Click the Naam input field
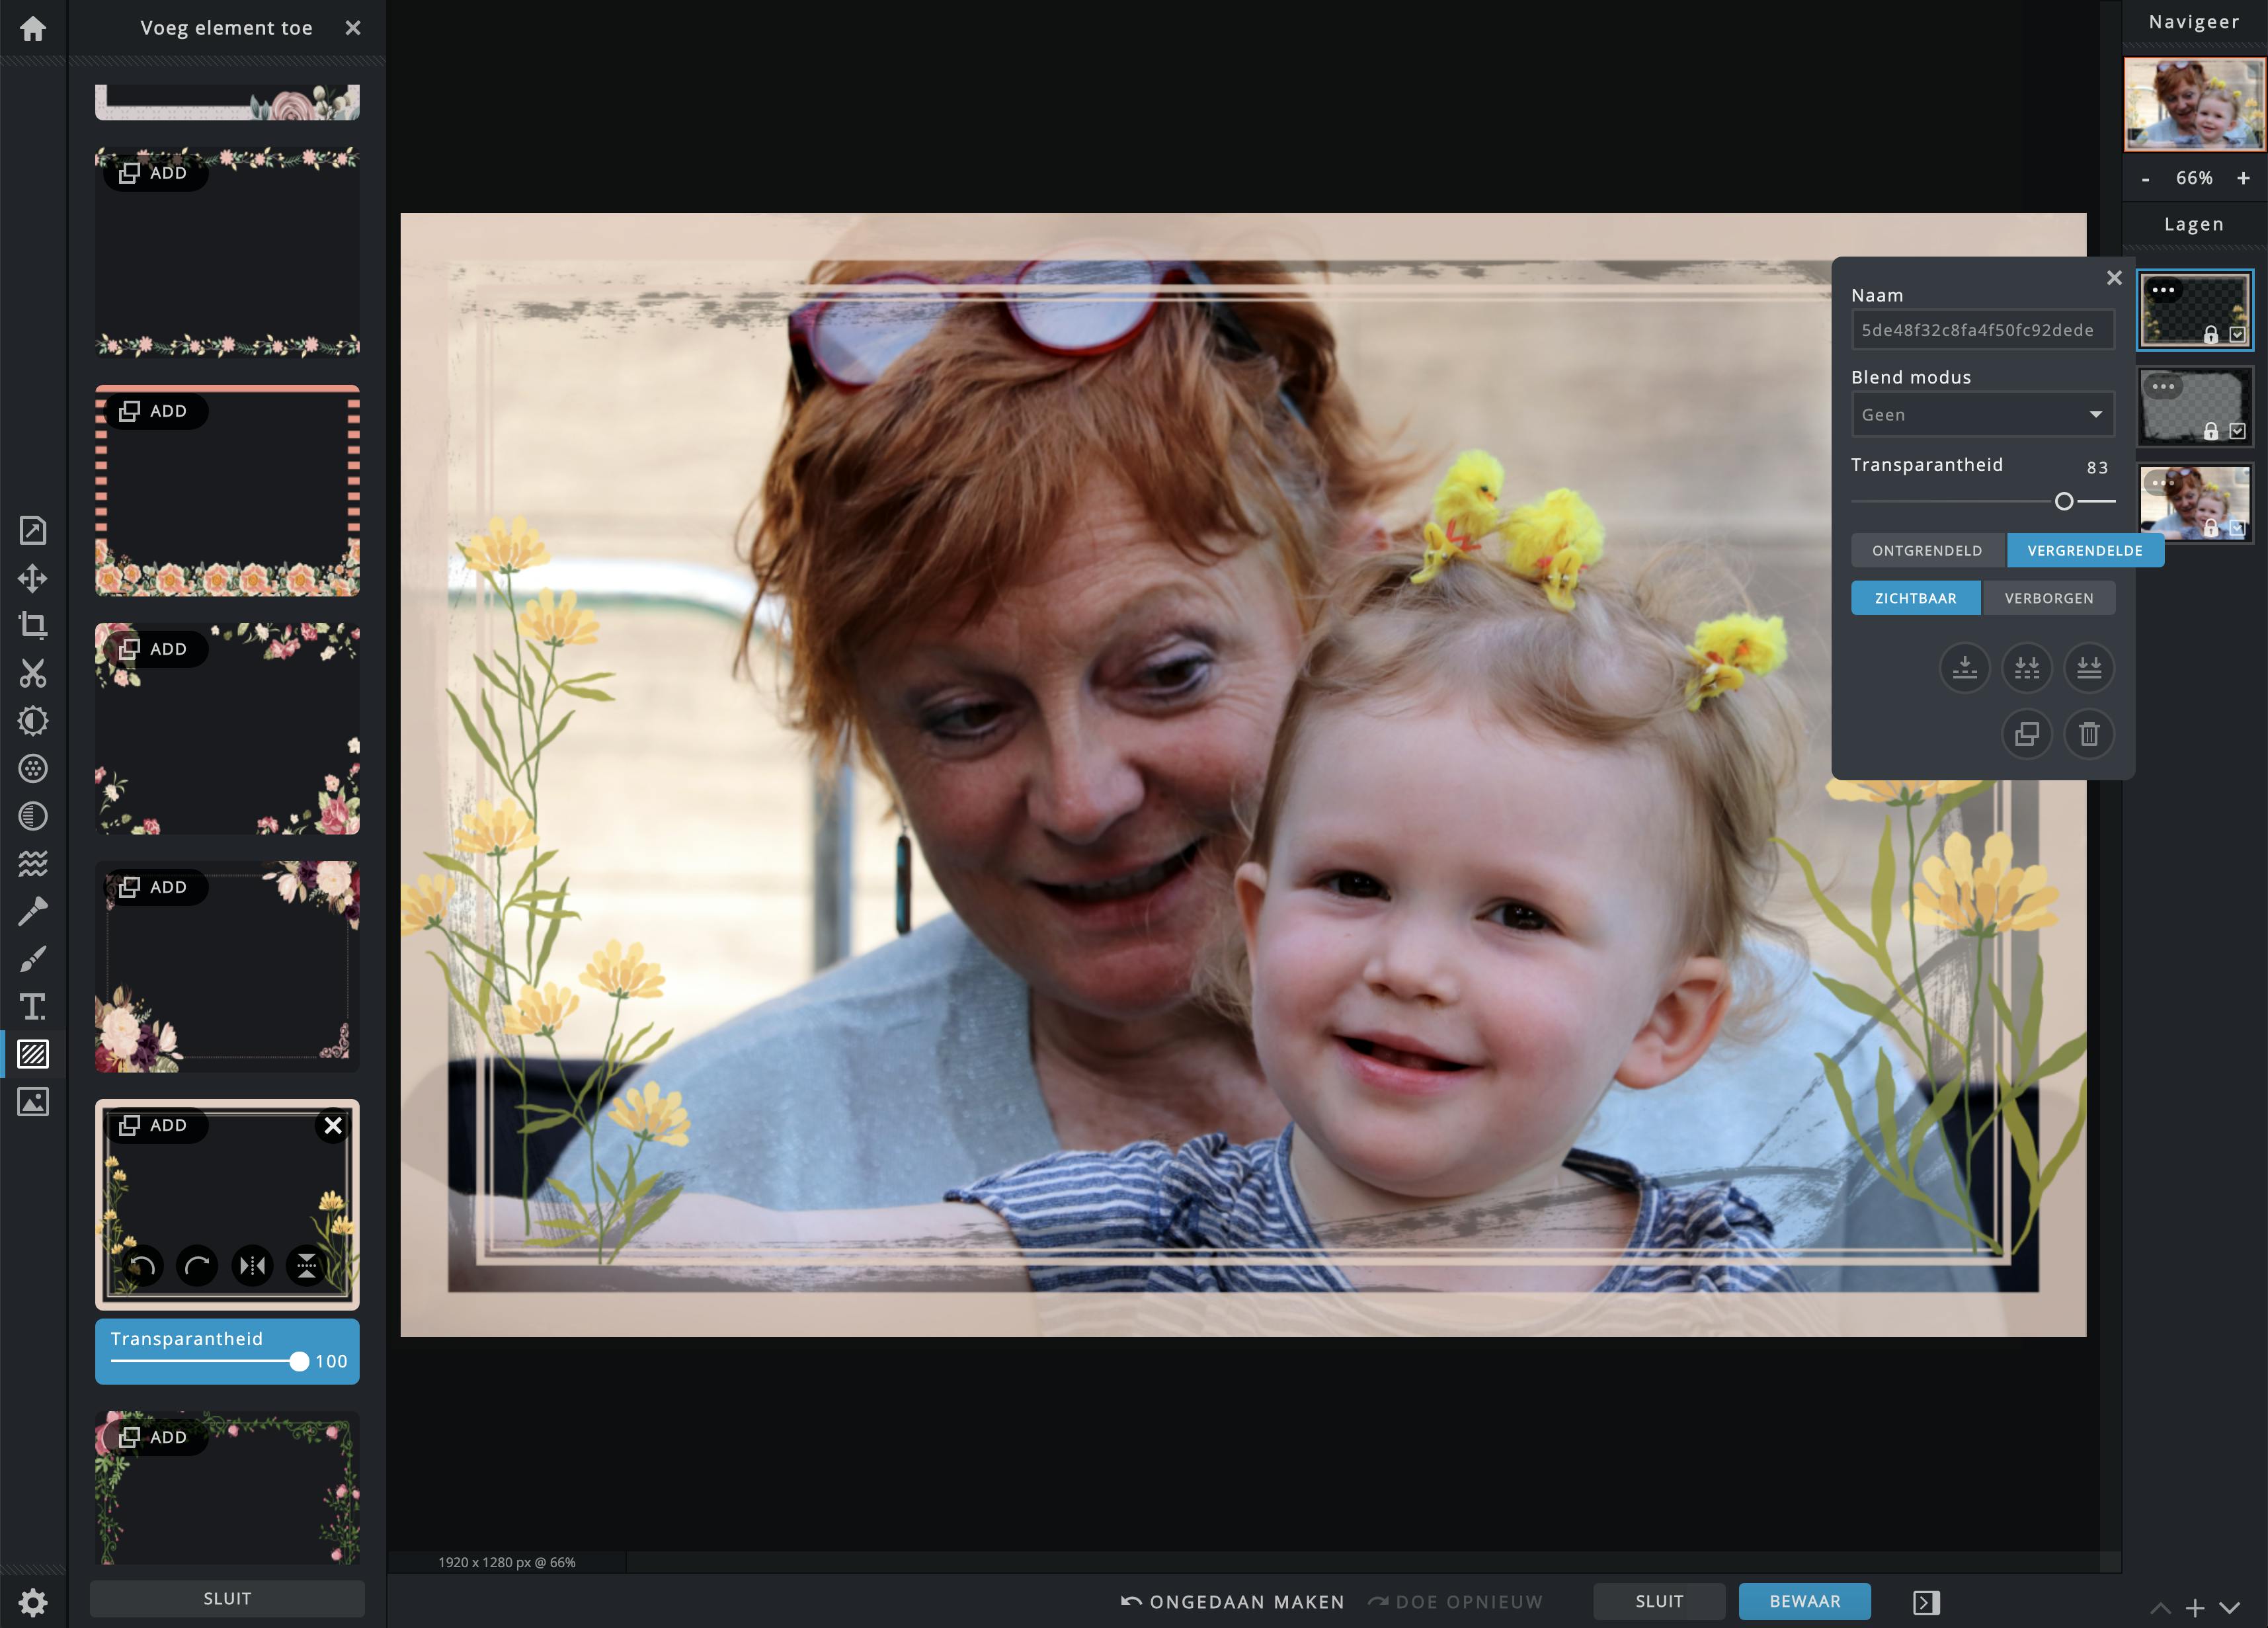Viewport: 2268px width, 1628px height. 1982,330
